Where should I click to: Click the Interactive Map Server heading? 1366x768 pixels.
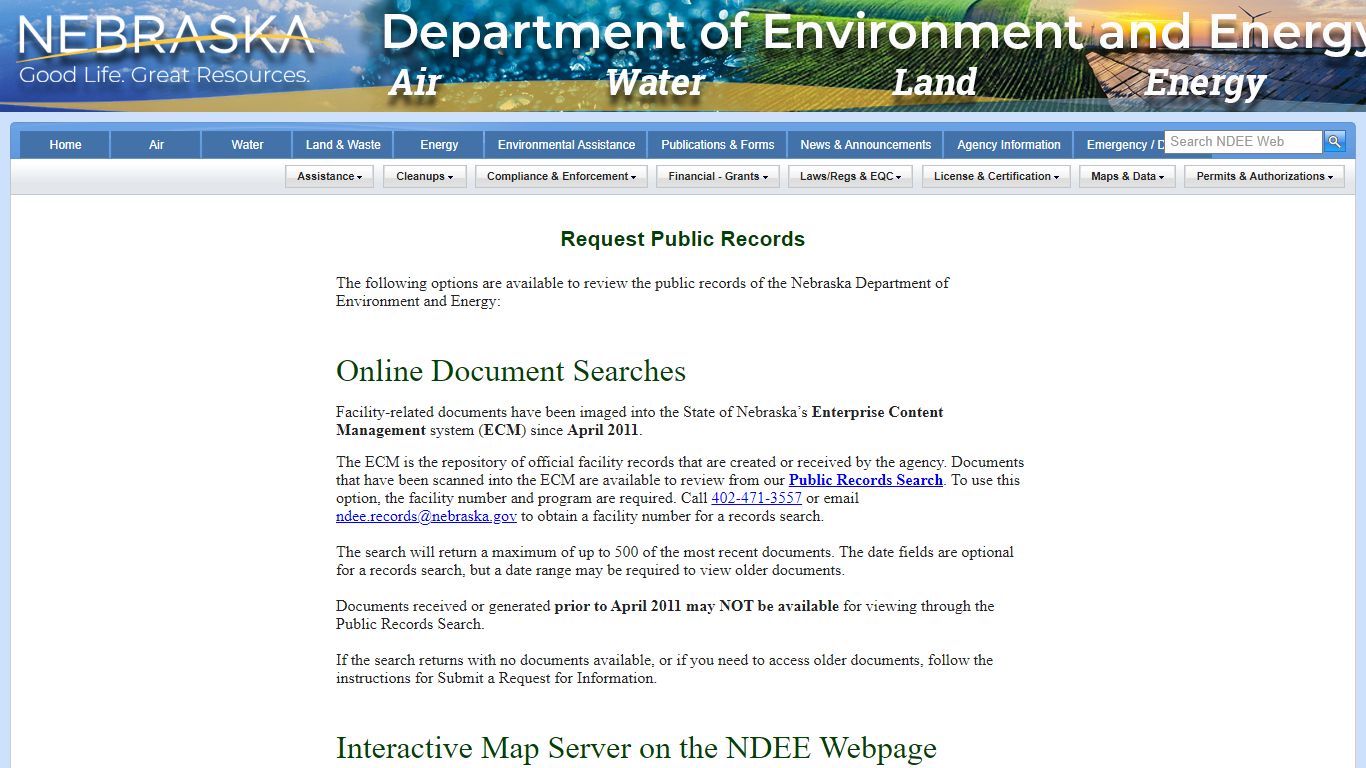[636, 748]
